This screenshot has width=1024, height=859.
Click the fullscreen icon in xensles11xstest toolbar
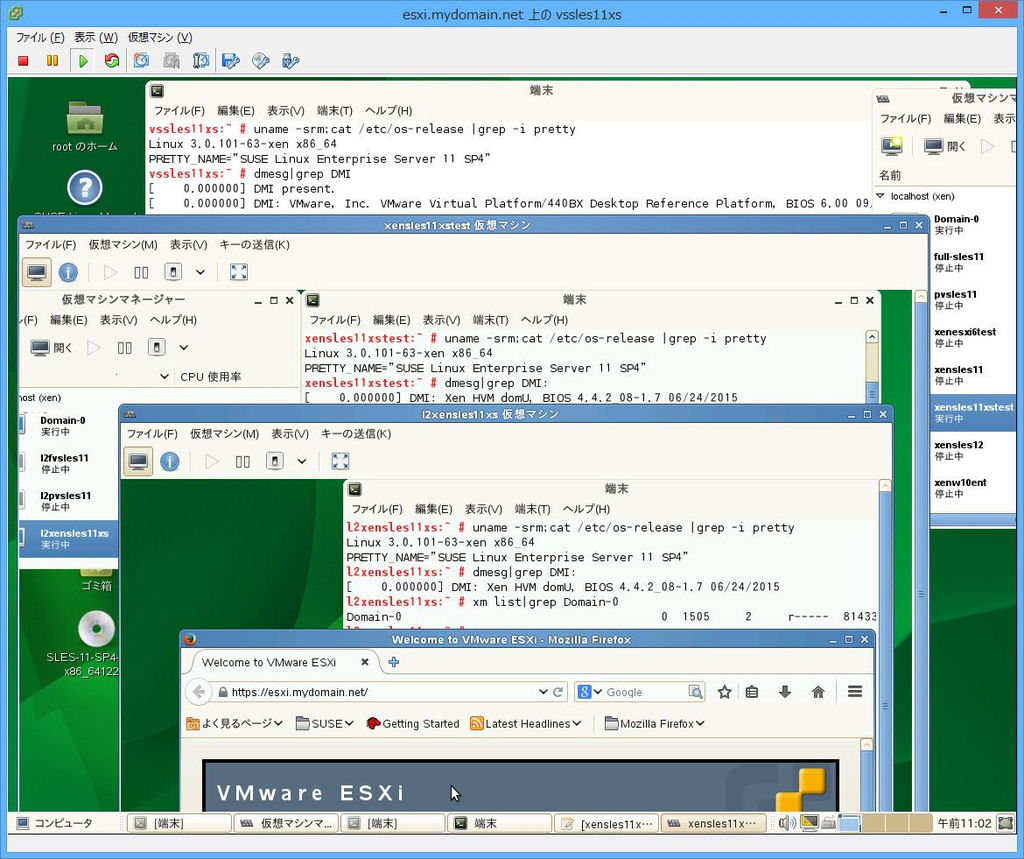pos(239,272)
